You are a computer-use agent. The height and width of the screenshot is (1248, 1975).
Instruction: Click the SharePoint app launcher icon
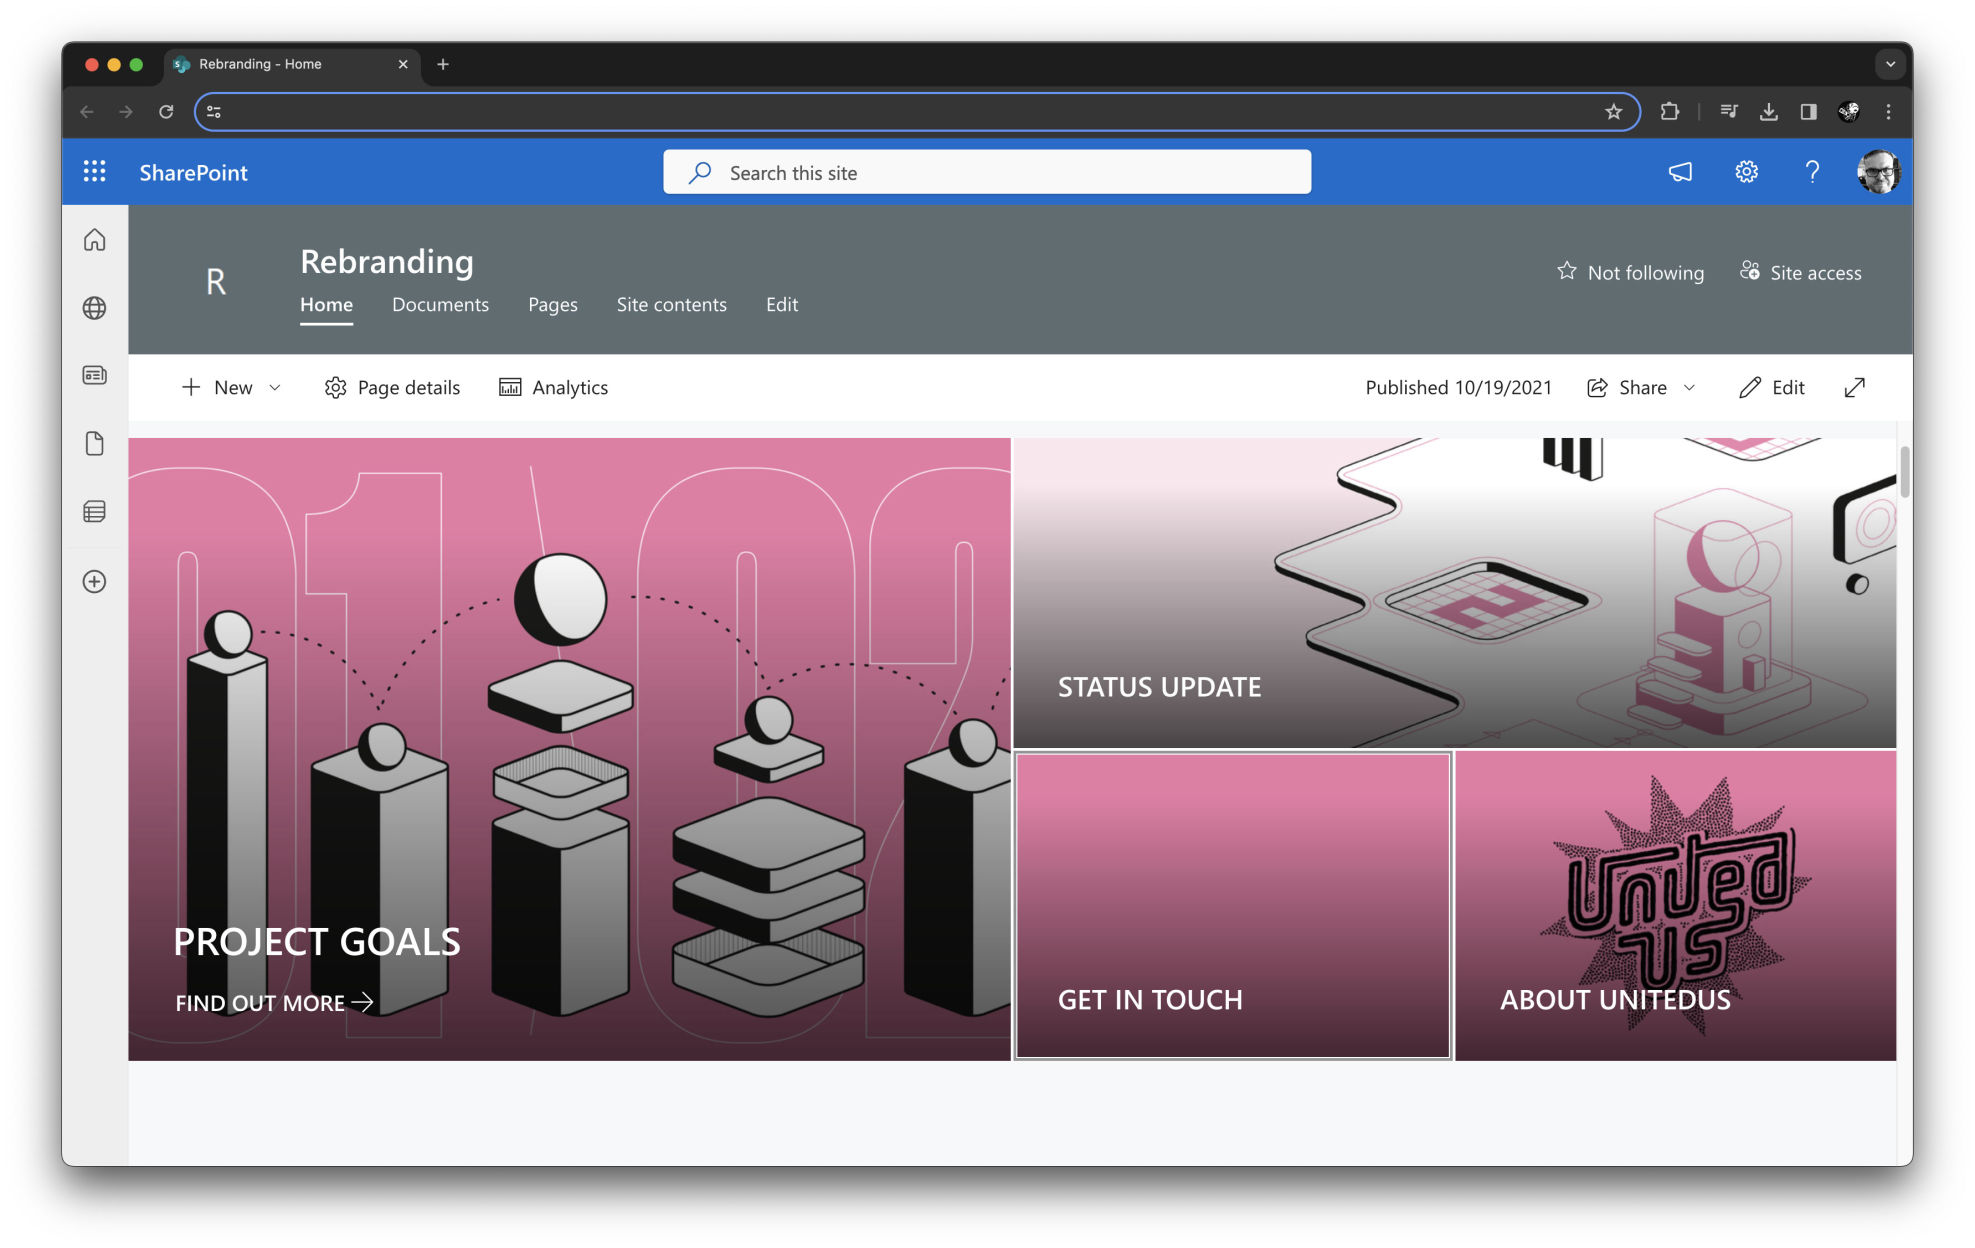coord(96,173)
